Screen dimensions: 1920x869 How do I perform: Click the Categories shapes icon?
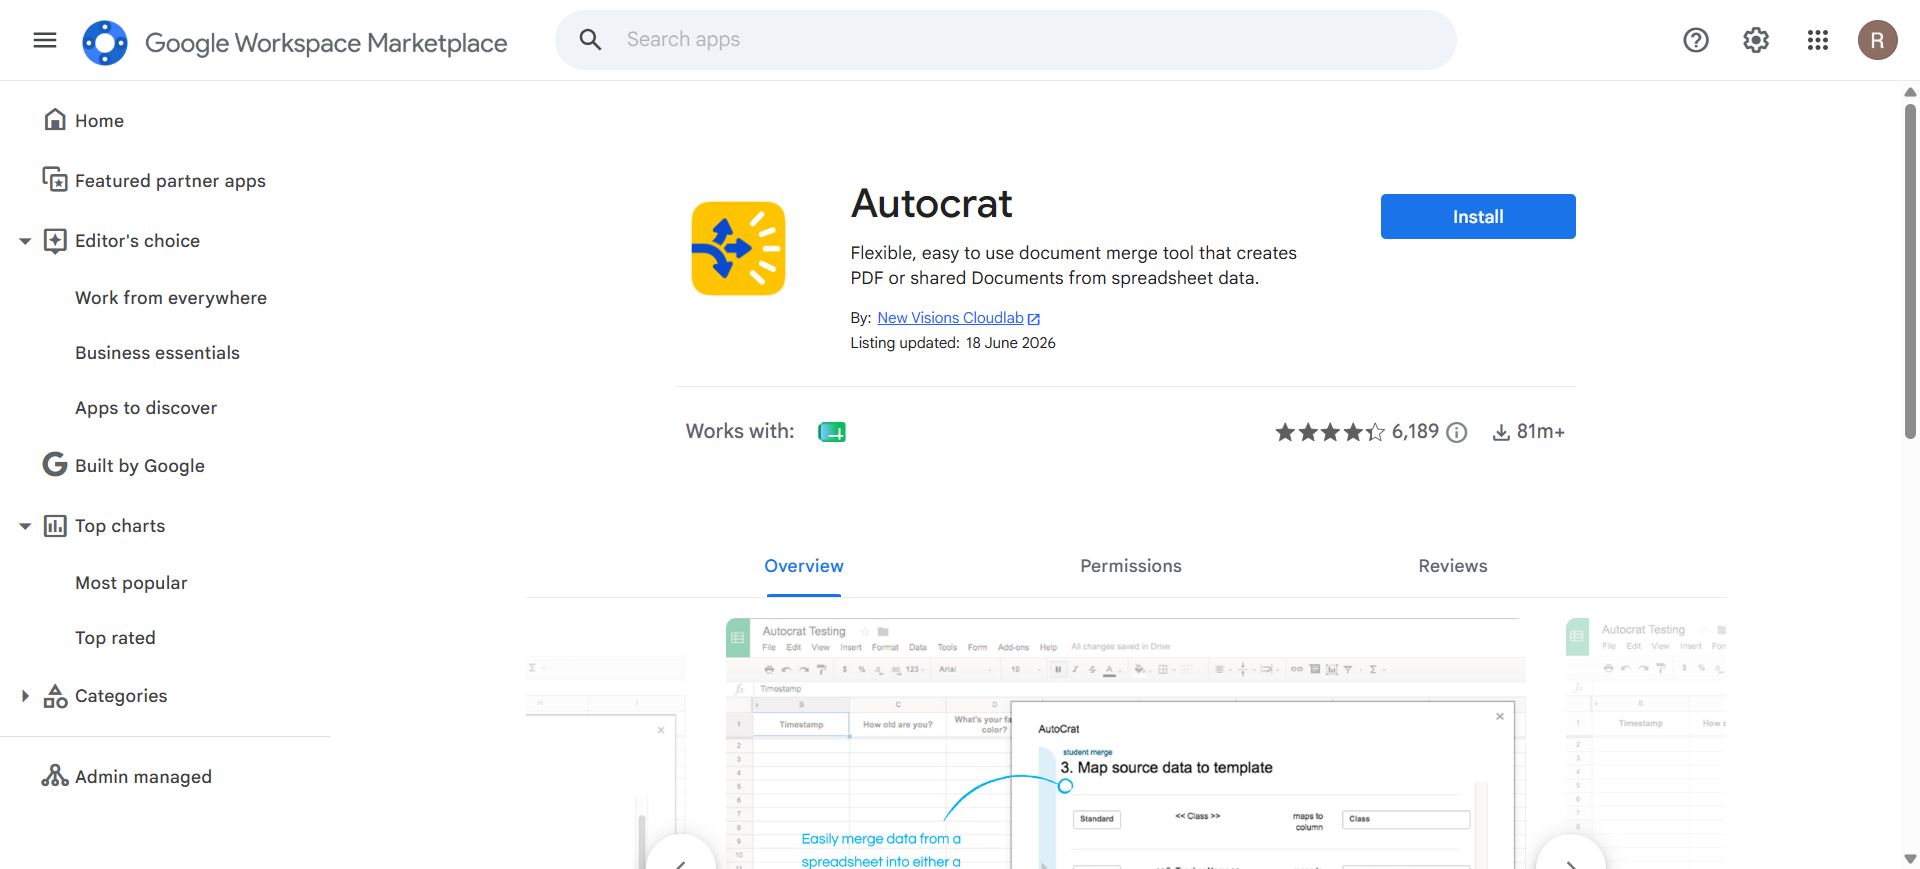pos(56,696)
